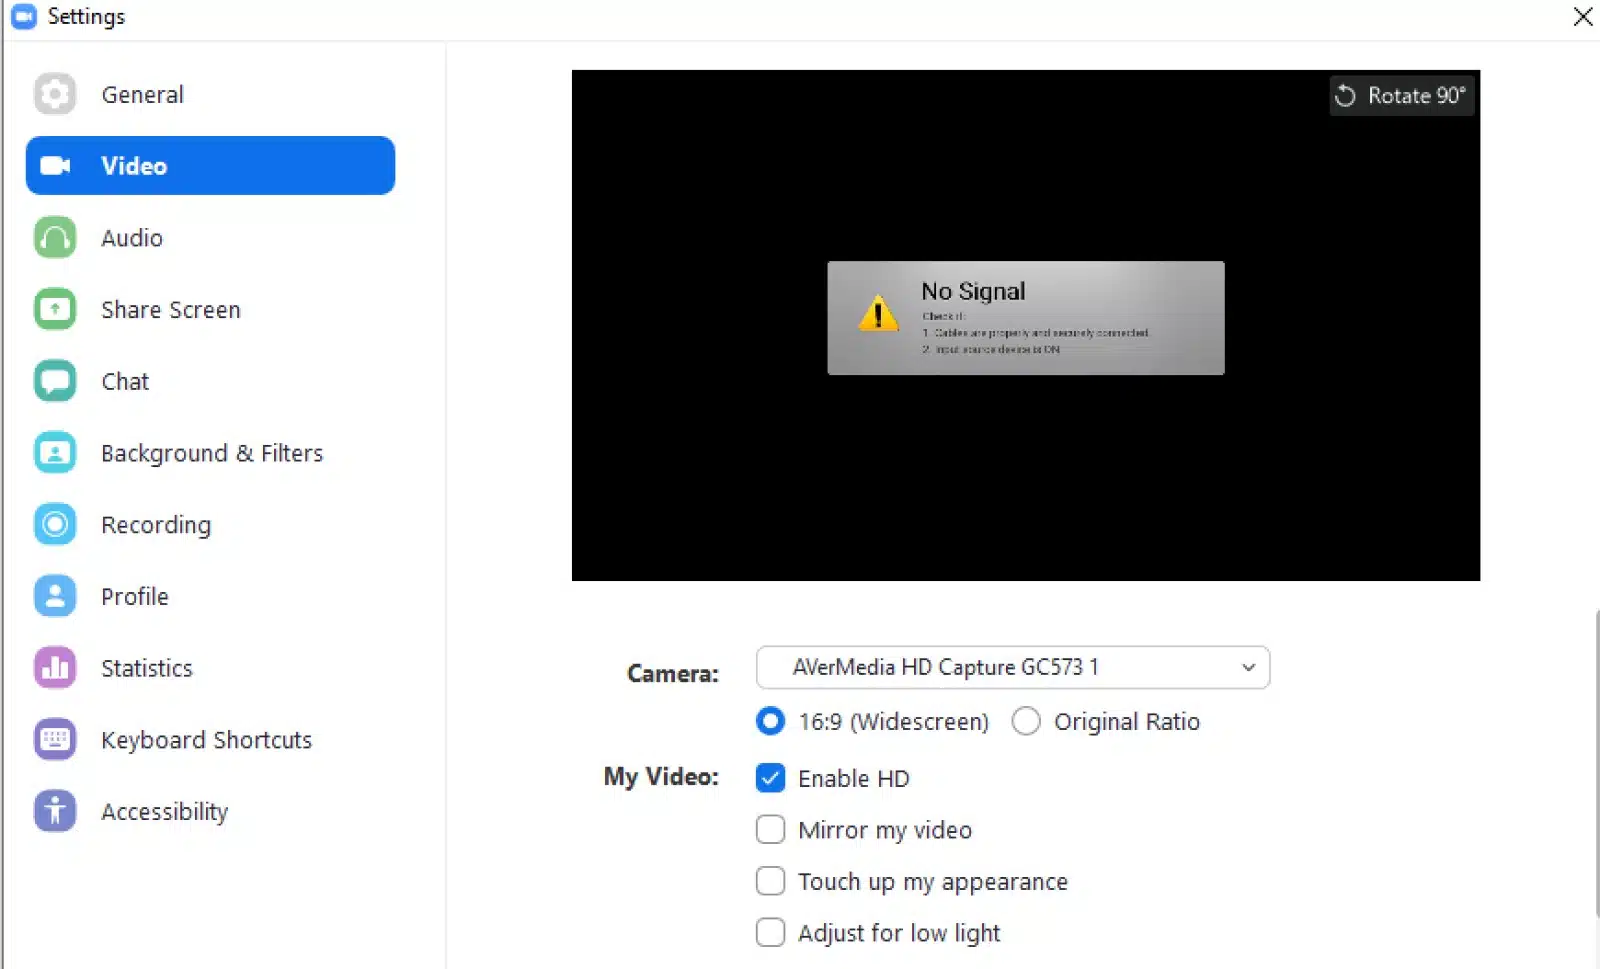Check Touch up my appearance
The width and height of the screenshot is (1600, 969).
(770, 881)
